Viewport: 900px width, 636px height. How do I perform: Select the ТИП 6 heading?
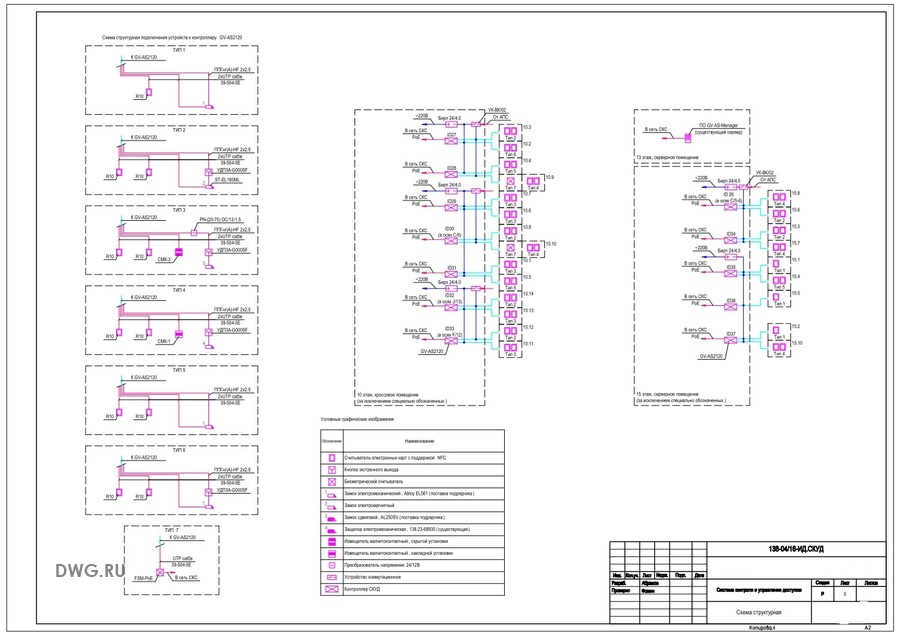pos(179,450)
